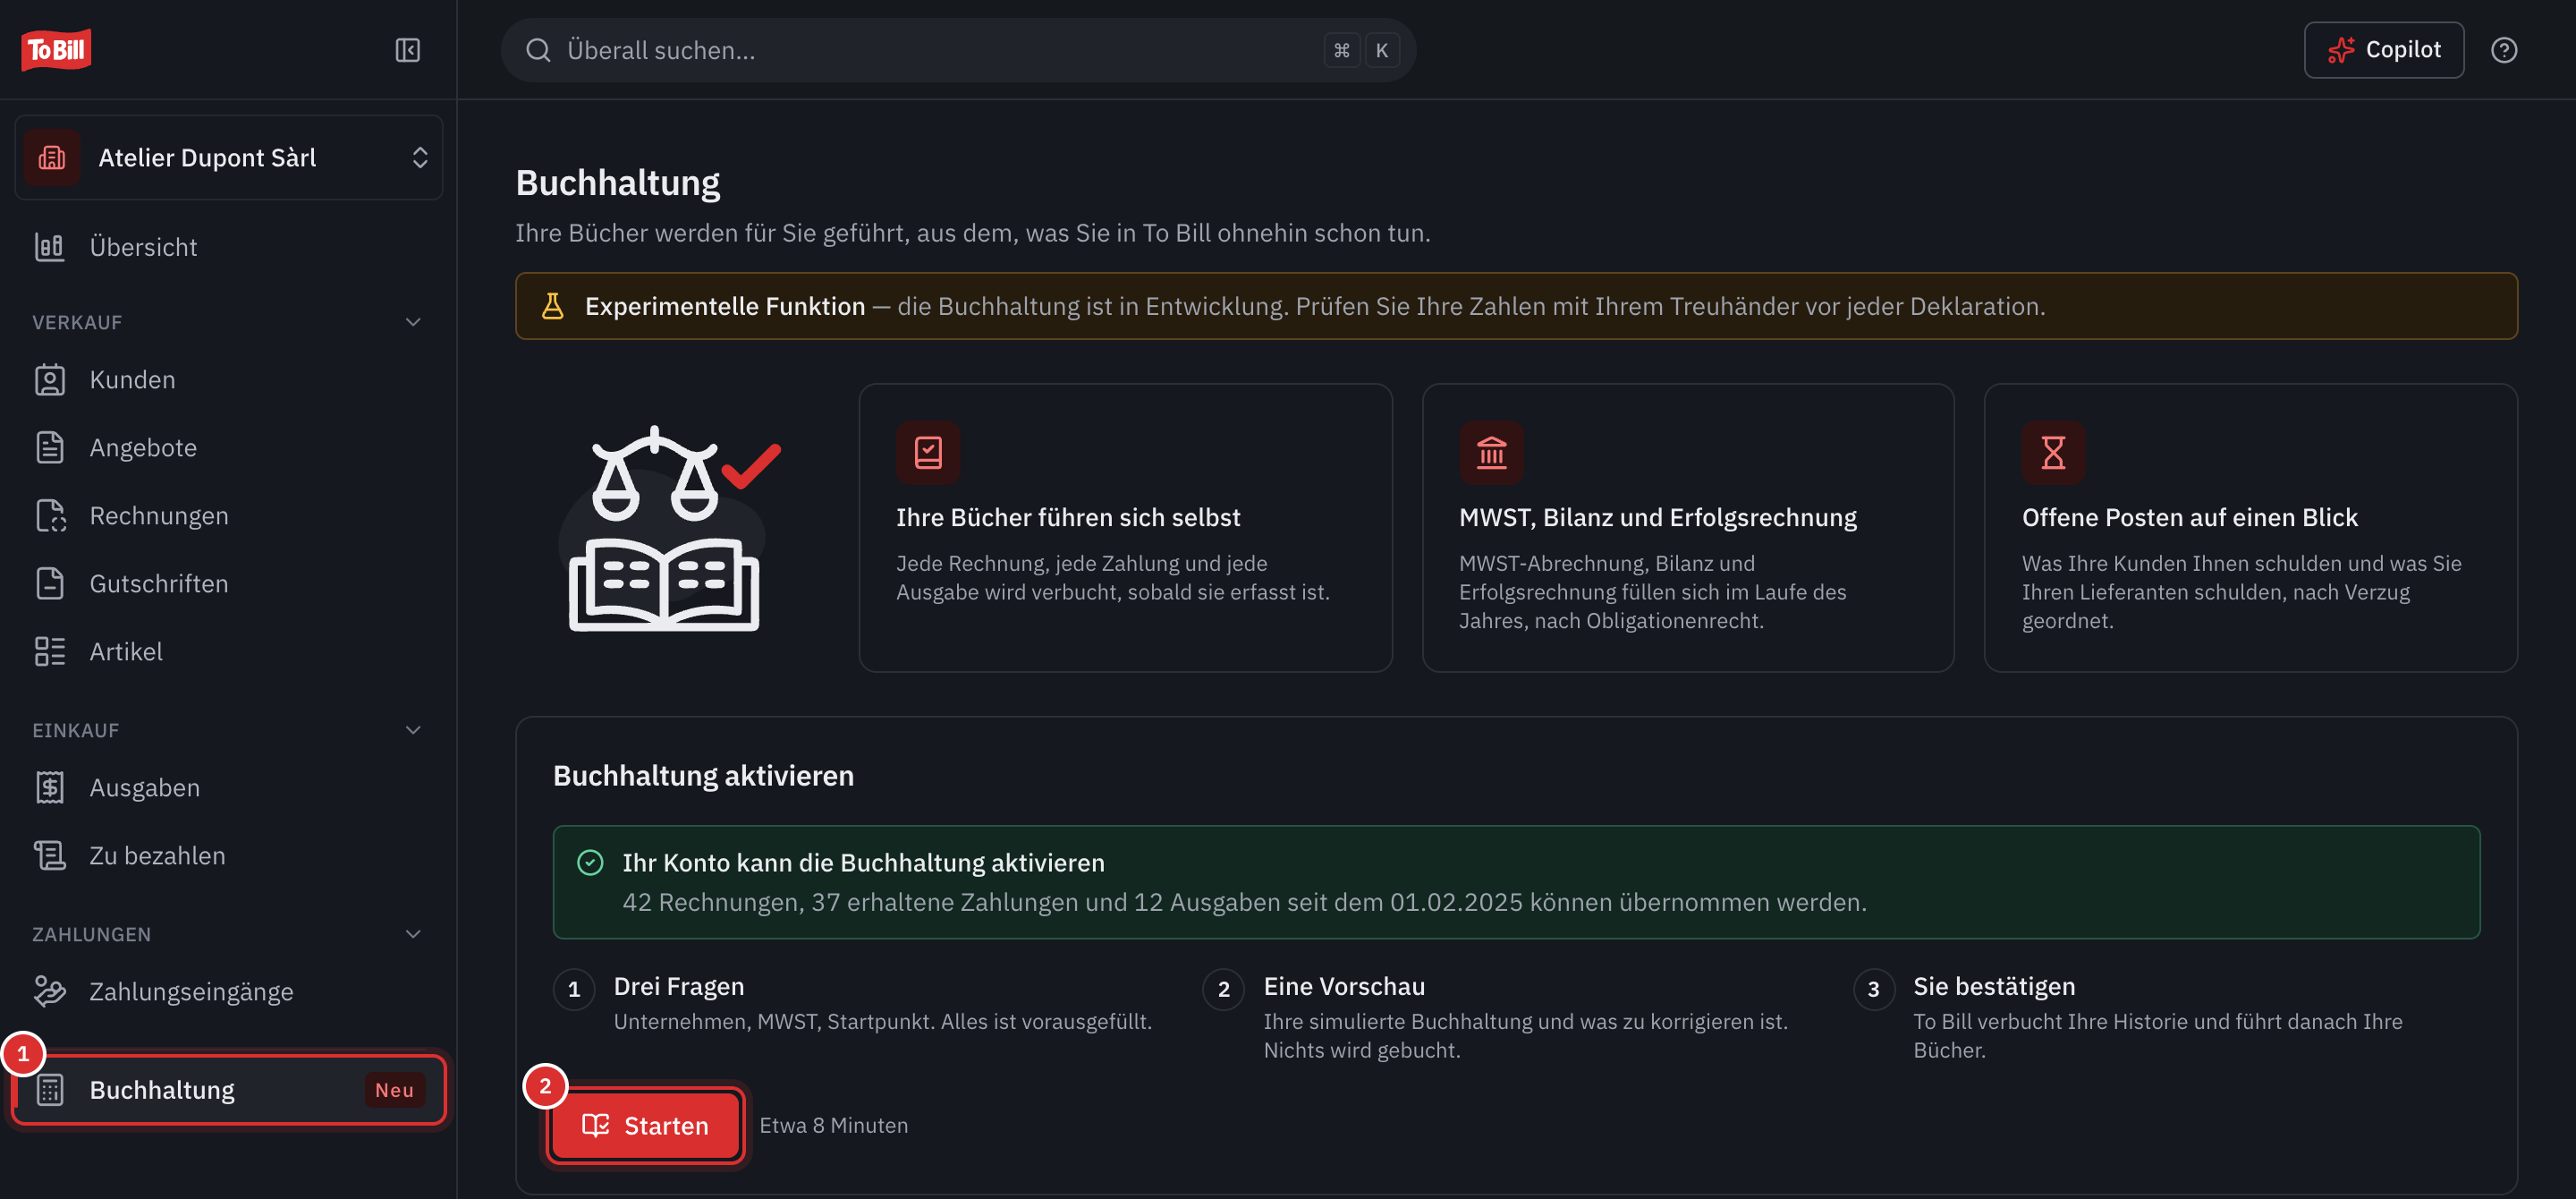The height and width of the screenshot is (1199, 2576).
Task: Click the flask icon in the experimental banner
Action: [x=552, y=306]
